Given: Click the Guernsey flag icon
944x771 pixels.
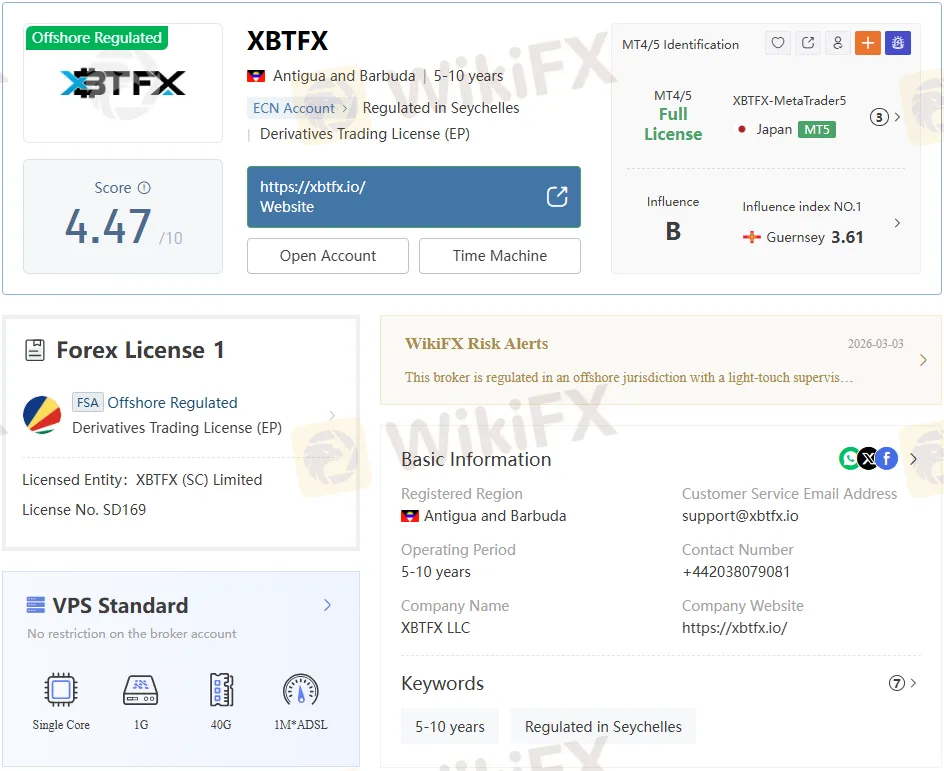Looking at the screenshot, I should click(751, 237).
